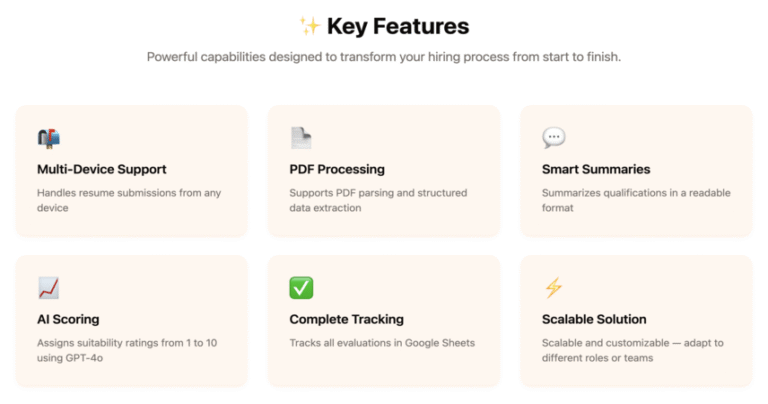The image size is (768, 404).
Task: Click the 'Powerful capabilities' subtitle text
Action: (x=384, y=57)
